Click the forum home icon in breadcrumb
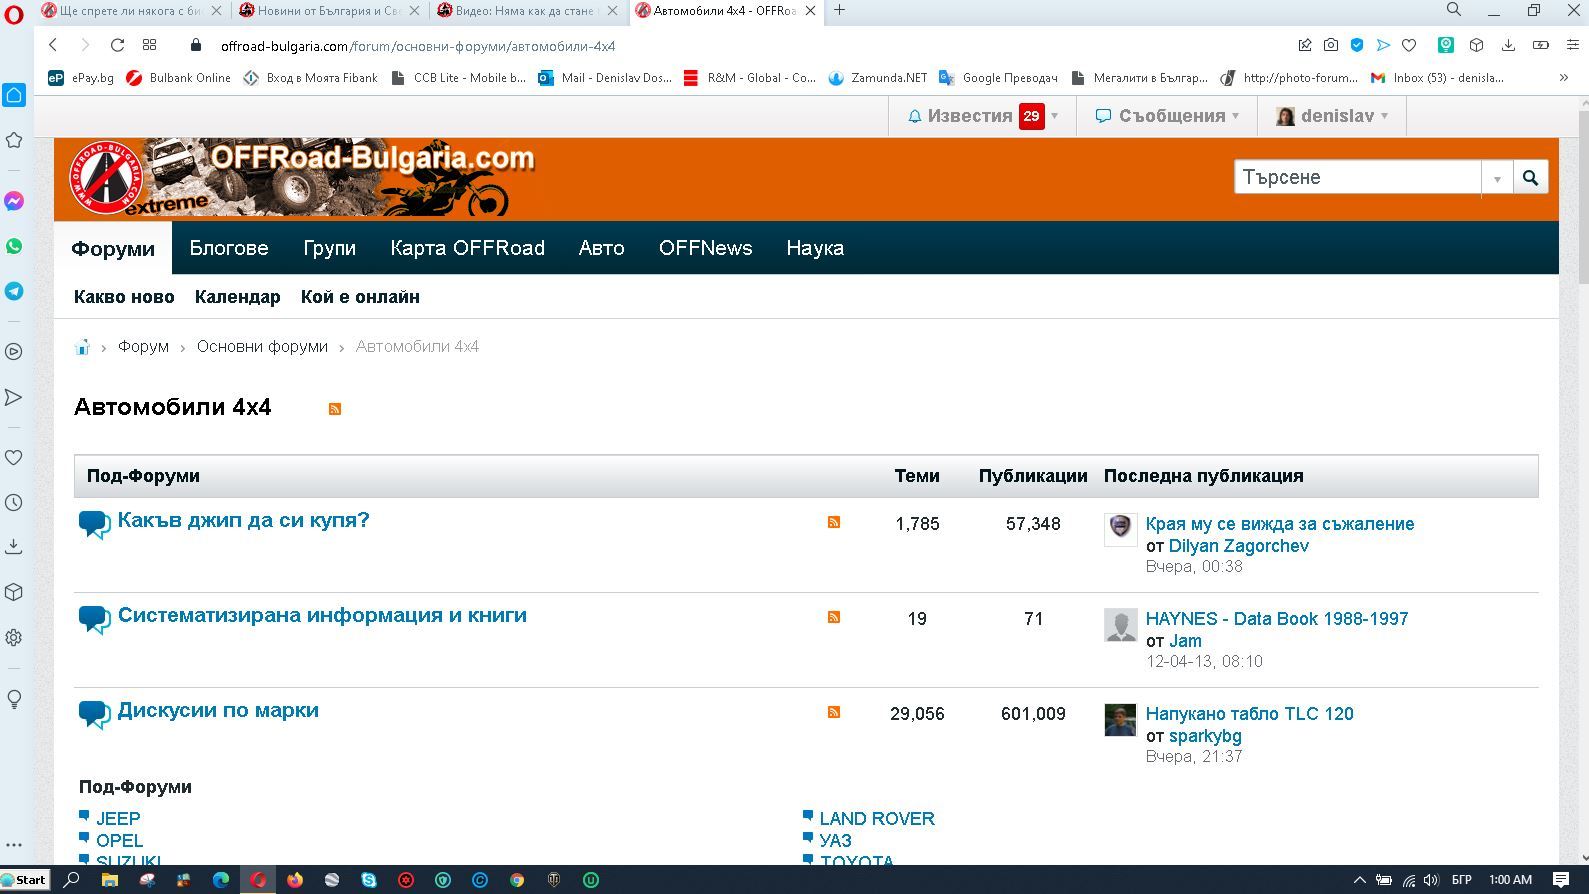This screenshot has height=894, width=1589. [x=82, y=347]
